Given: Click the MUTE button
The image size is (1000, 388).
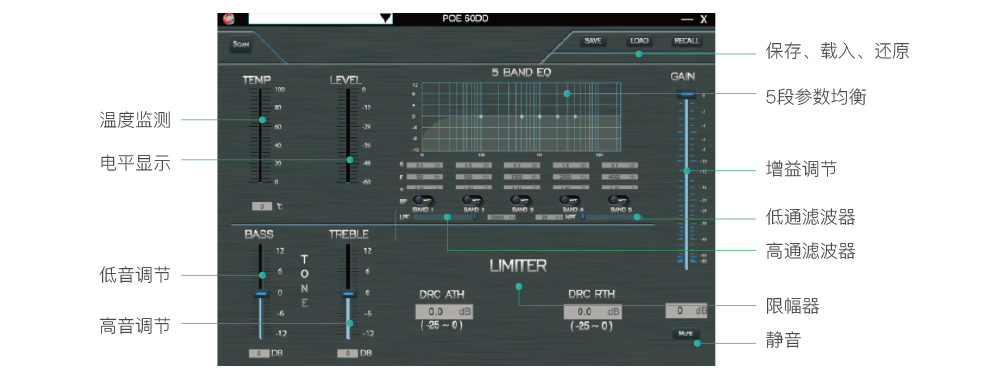Looking at the screenshot, I should click(x=686, y=334).
